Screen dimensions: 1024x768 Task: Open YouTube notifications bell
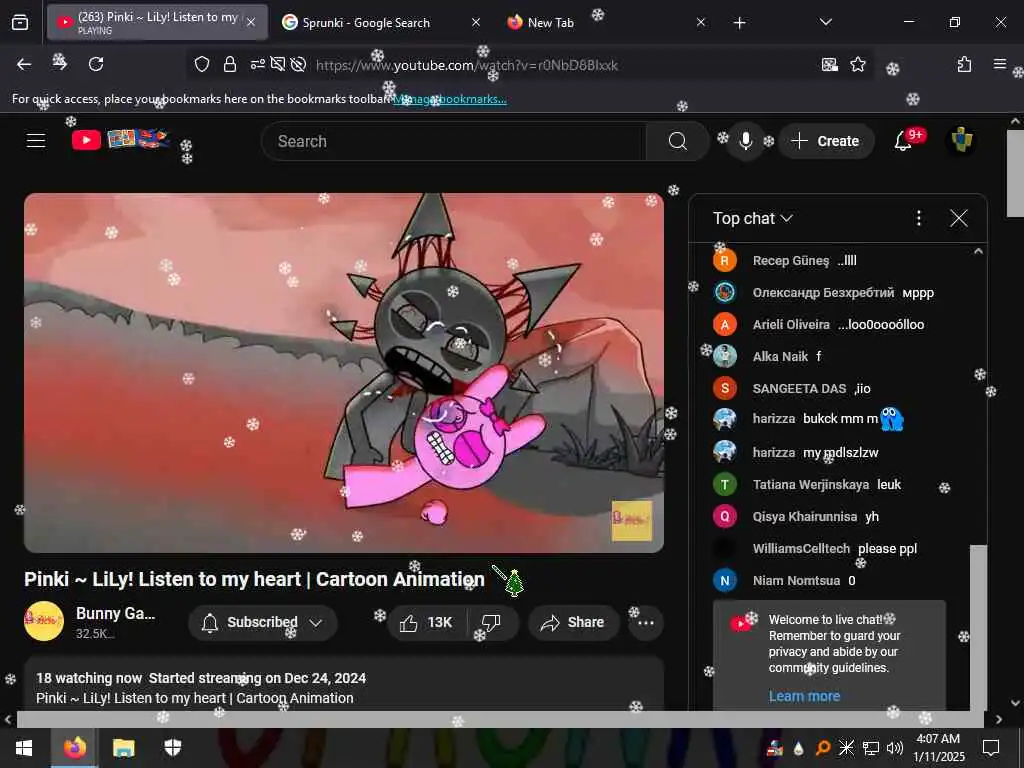[903, 141]
